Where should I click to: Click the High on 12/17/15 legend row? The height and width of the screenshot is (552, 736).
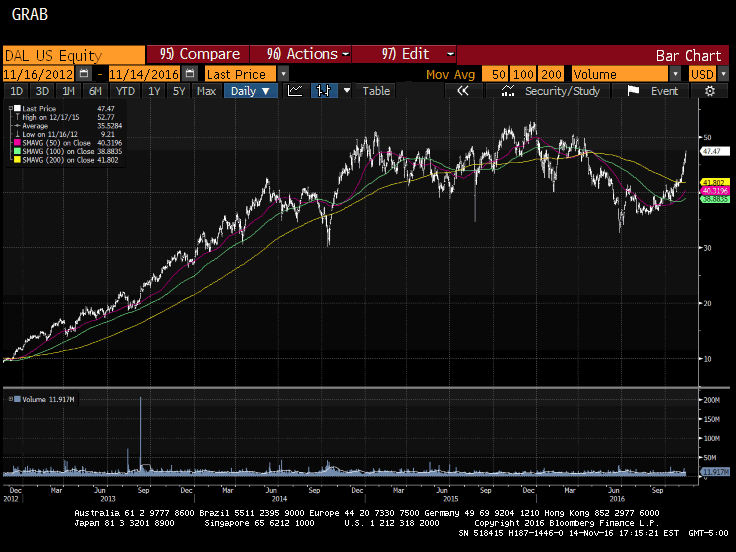(66, 117)
